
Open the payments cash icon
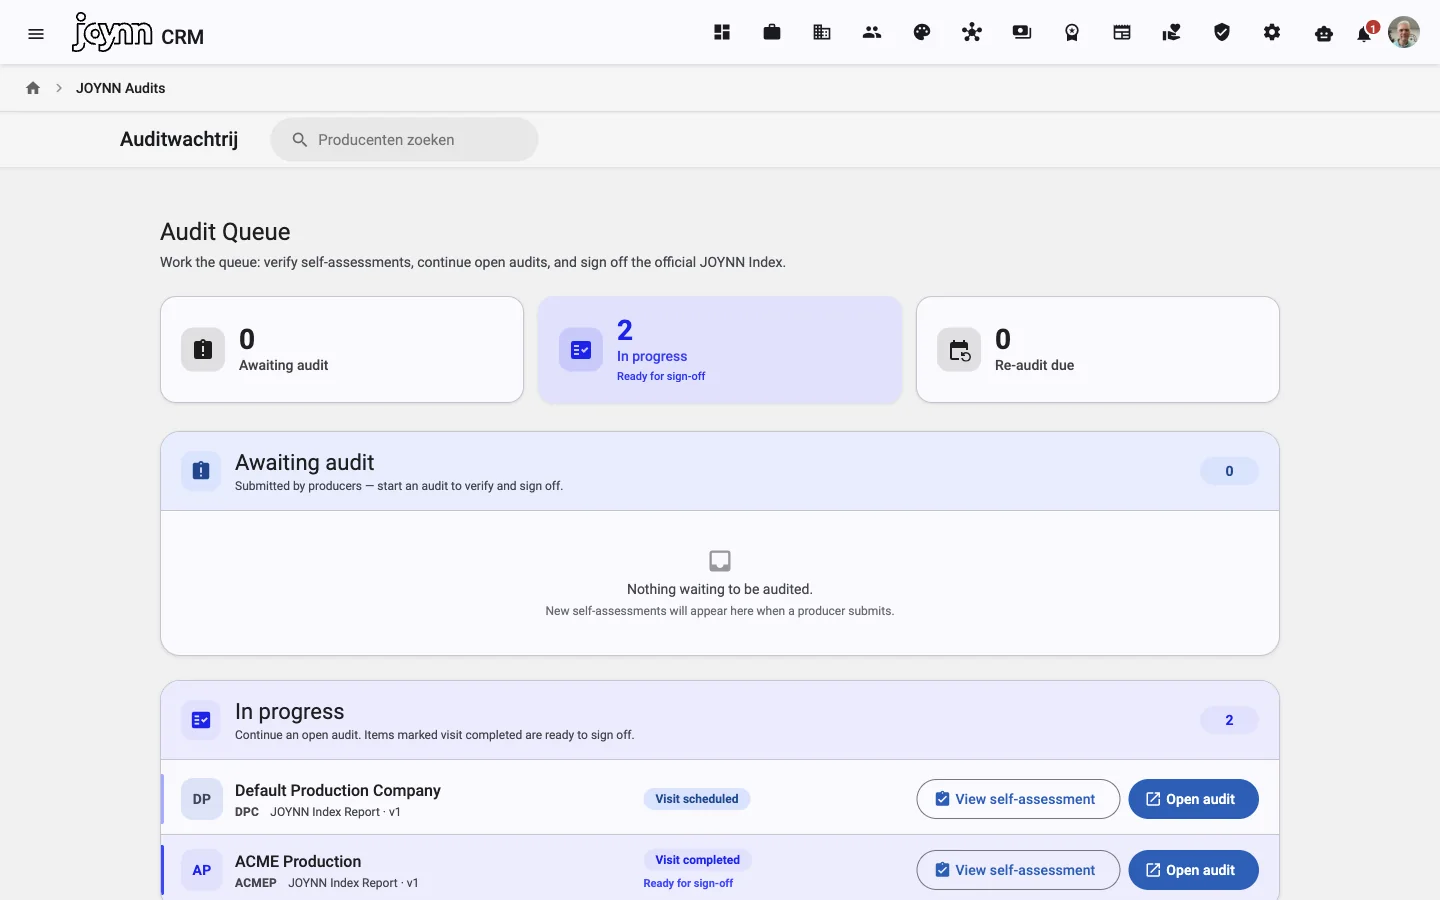point(1022,33)
